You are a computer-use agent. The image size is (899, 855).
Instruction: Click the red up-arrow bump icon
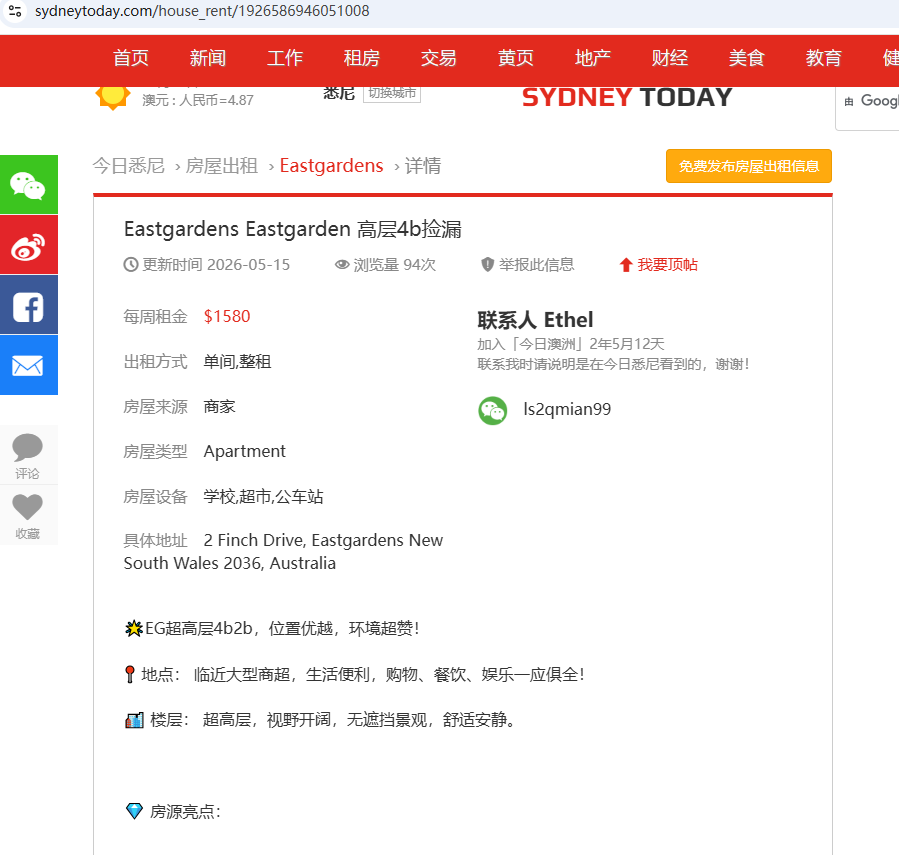626,265
